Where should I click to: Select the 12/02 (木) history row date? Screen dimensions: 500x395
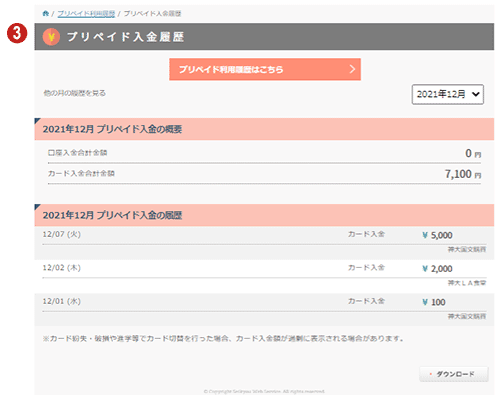62,268
